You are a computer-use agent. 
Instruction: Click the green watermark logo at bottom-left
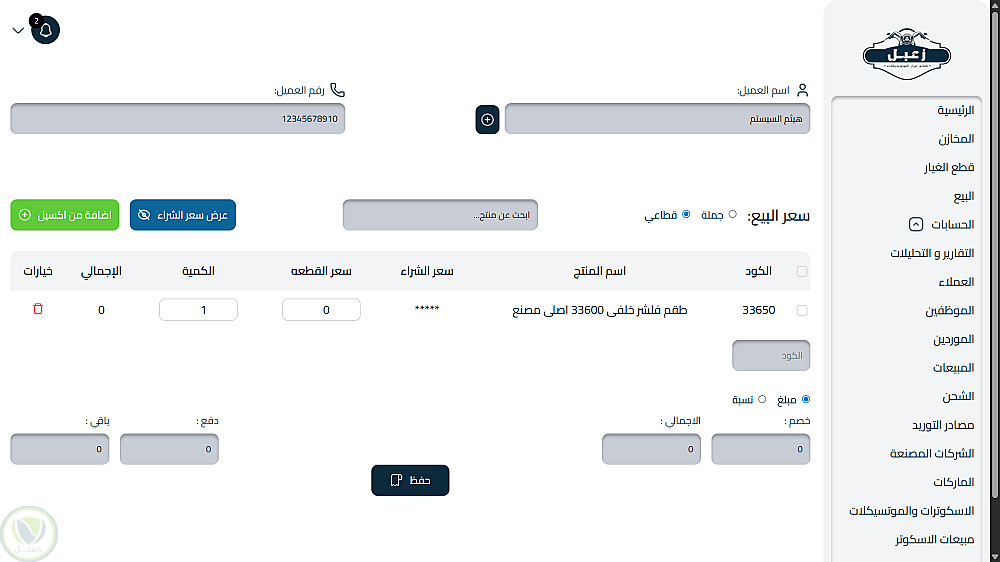[29, 533]
